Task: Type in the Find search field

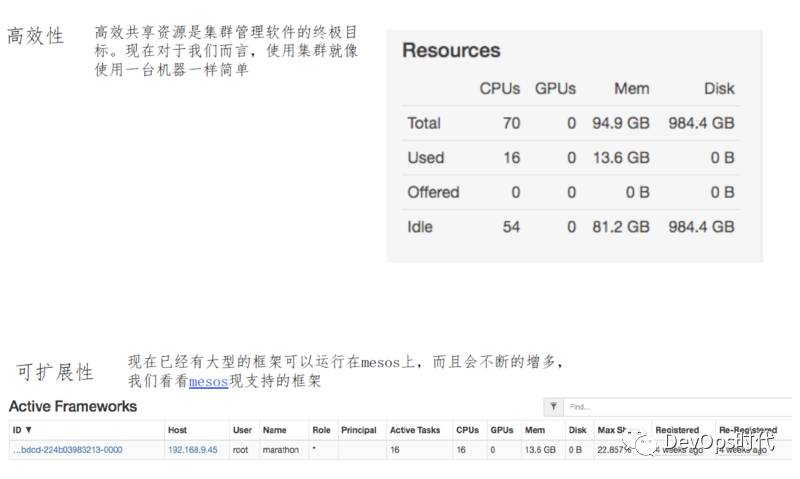Action: pyautogui.click(x=675, y=408)
